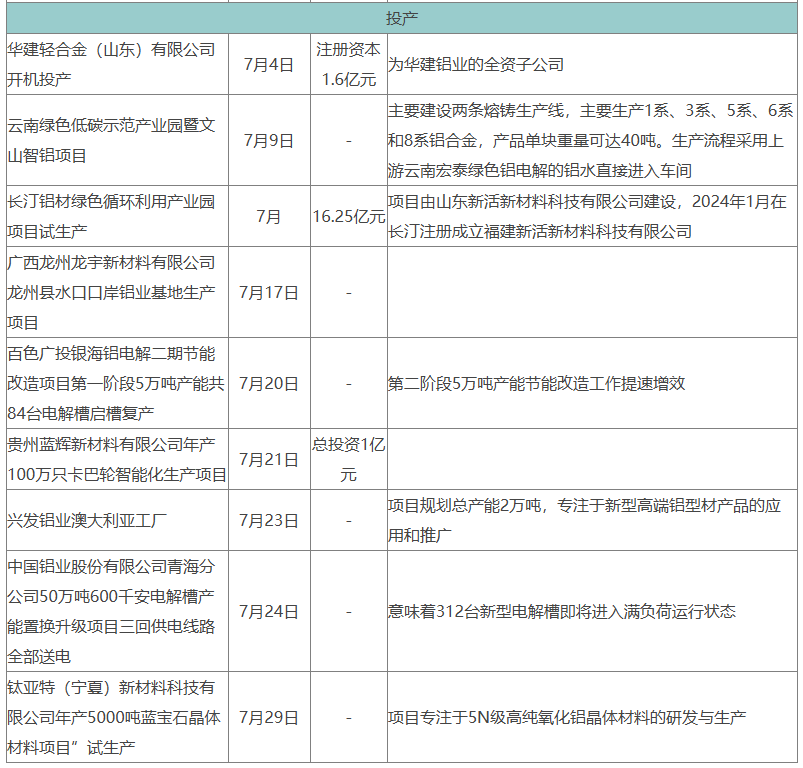Image resolution: width=803 pixels, height=768 pixels.
Task: Click the cell 注册资本1.6亿元
Action: [348, 65]
